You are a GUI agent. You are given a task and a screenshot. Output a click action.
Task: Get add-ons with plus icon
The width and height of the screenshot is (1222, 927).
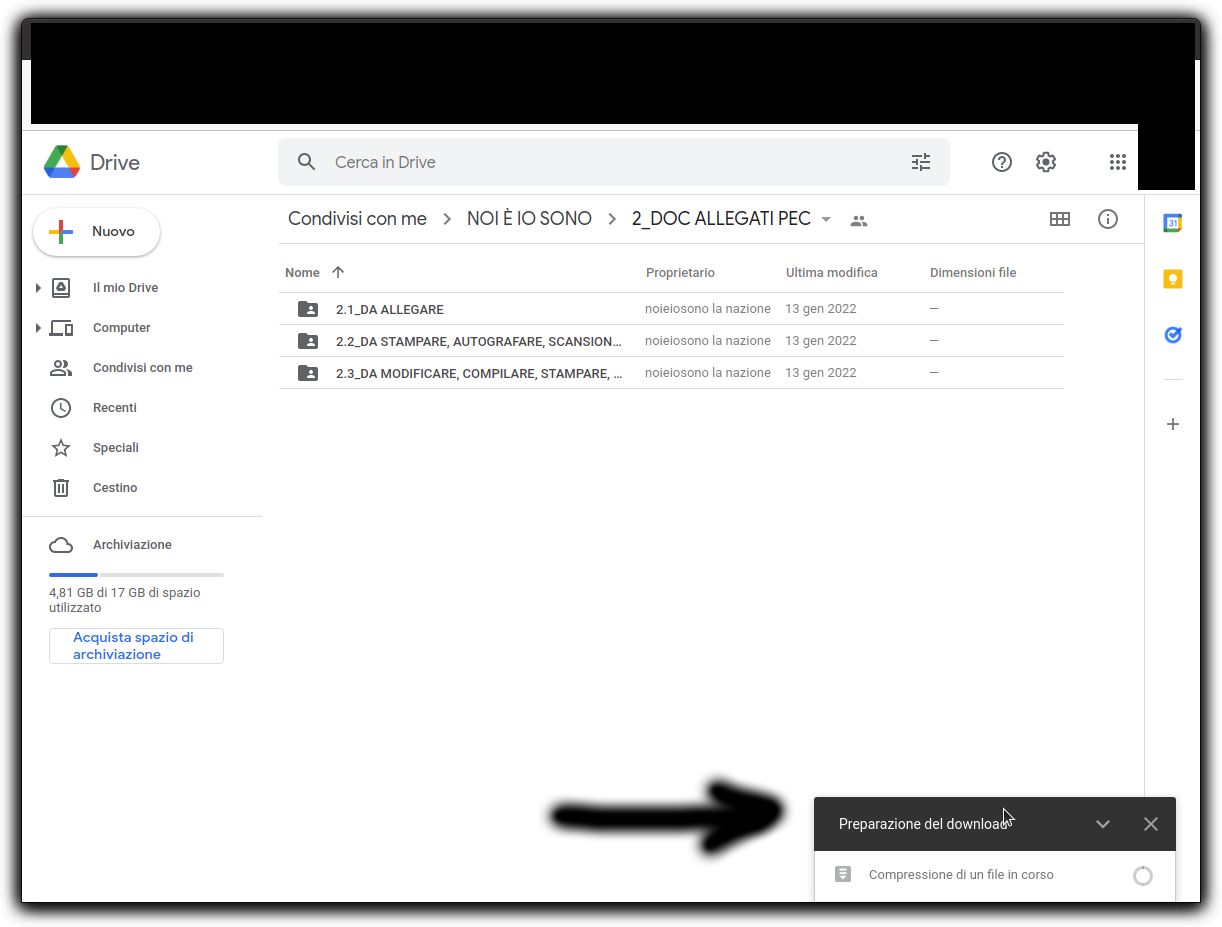coord(1173,424)
